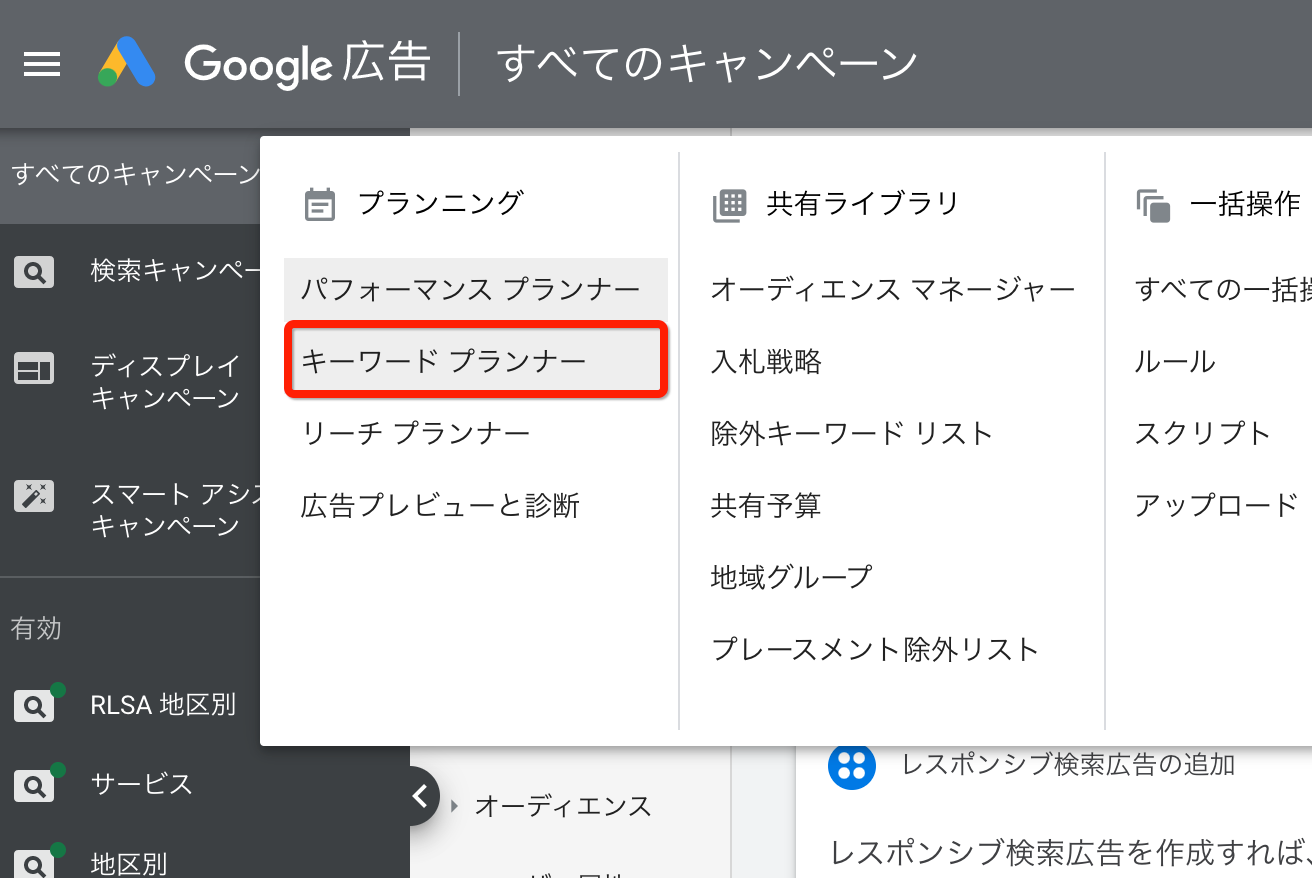Open オーディエンス マネージャー
Viewport: 1312px width, 878px height.
(x=892, y=290)
